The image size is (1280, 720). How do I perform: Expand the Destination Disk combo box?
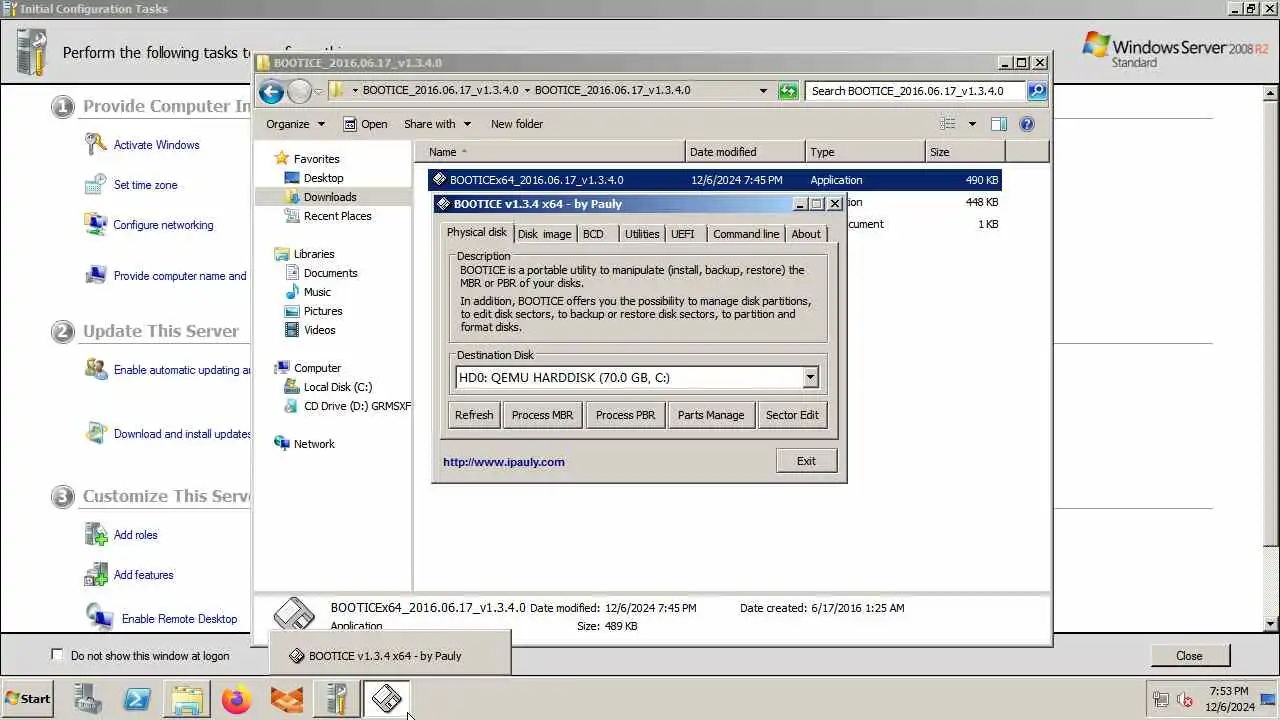point(810,378)
